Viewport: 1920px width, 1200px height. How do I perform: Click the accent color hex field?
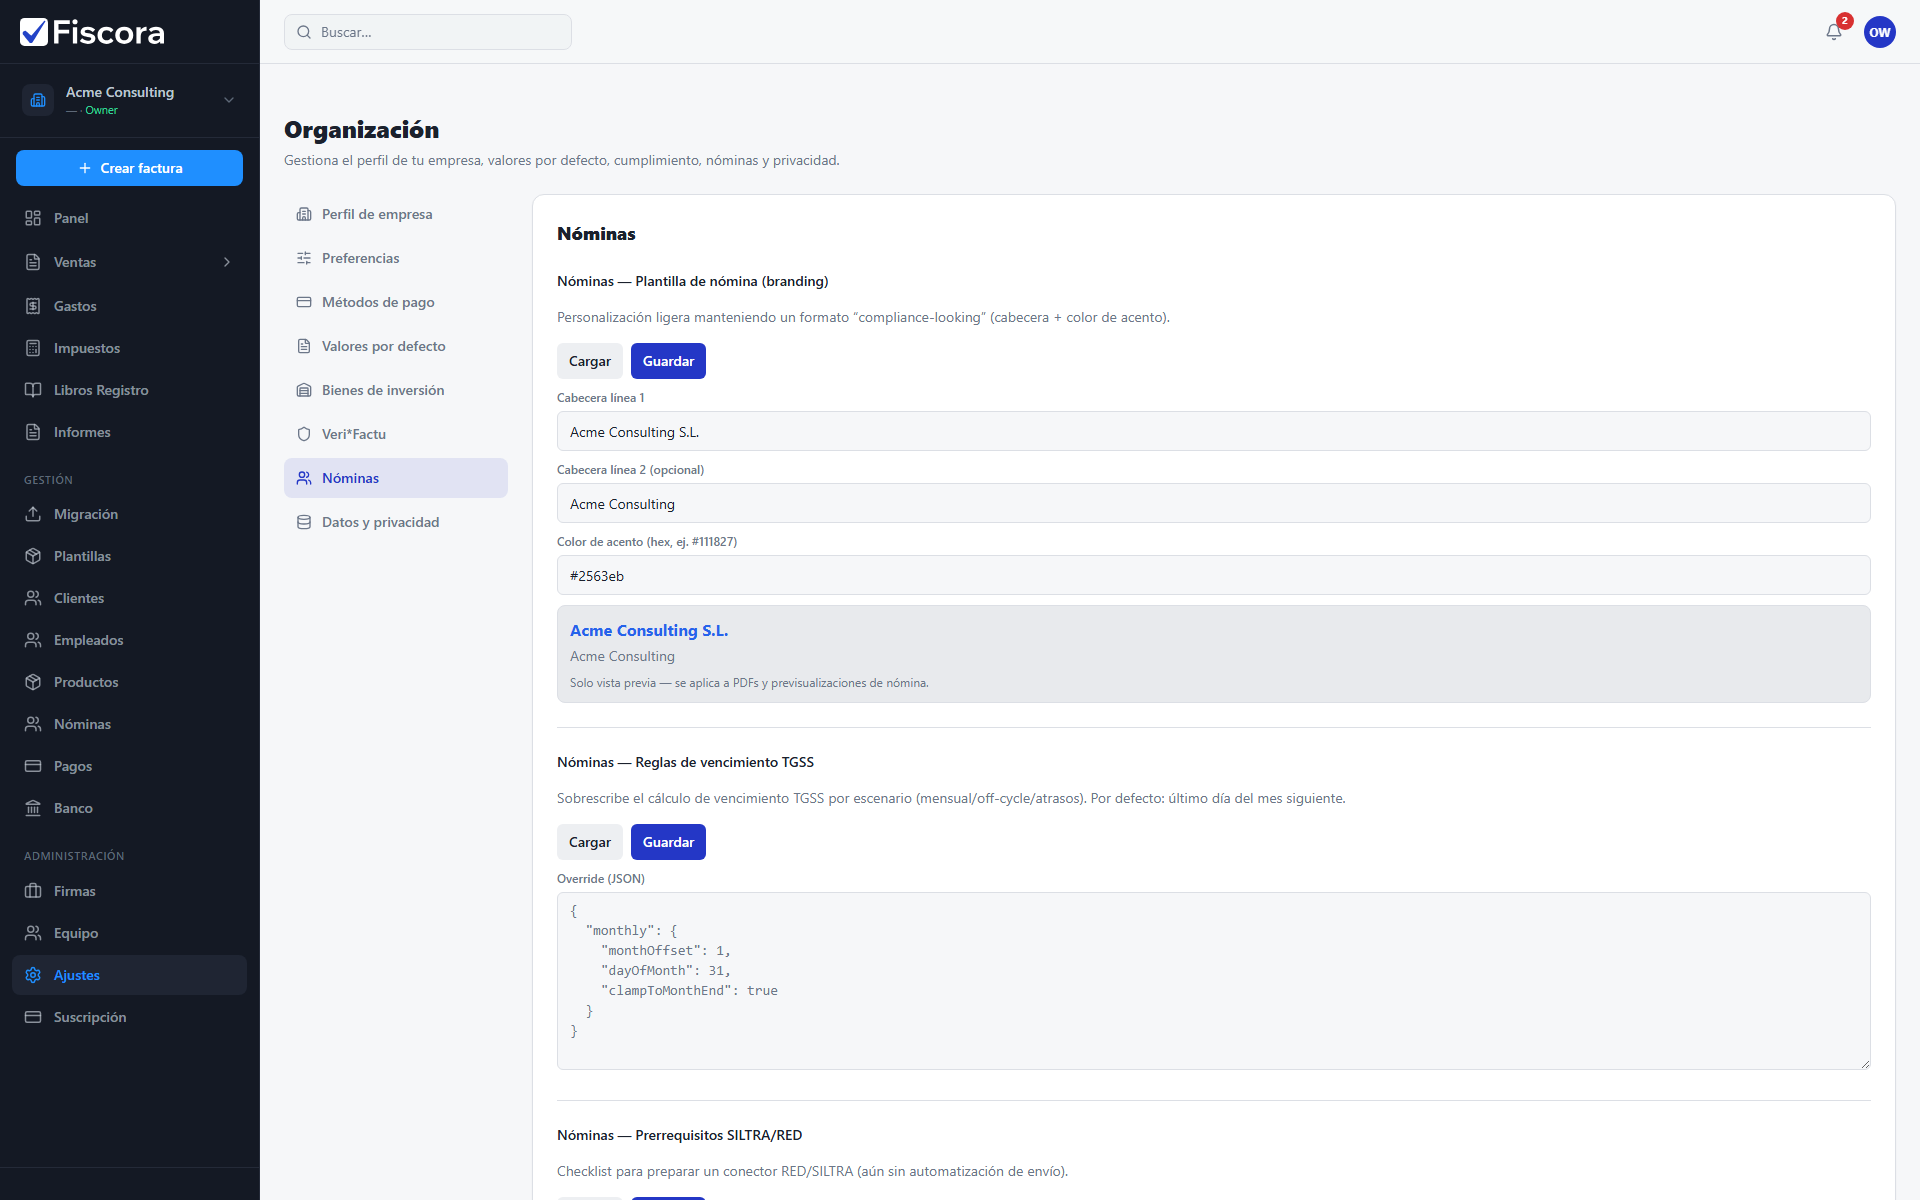point(1213,575)
